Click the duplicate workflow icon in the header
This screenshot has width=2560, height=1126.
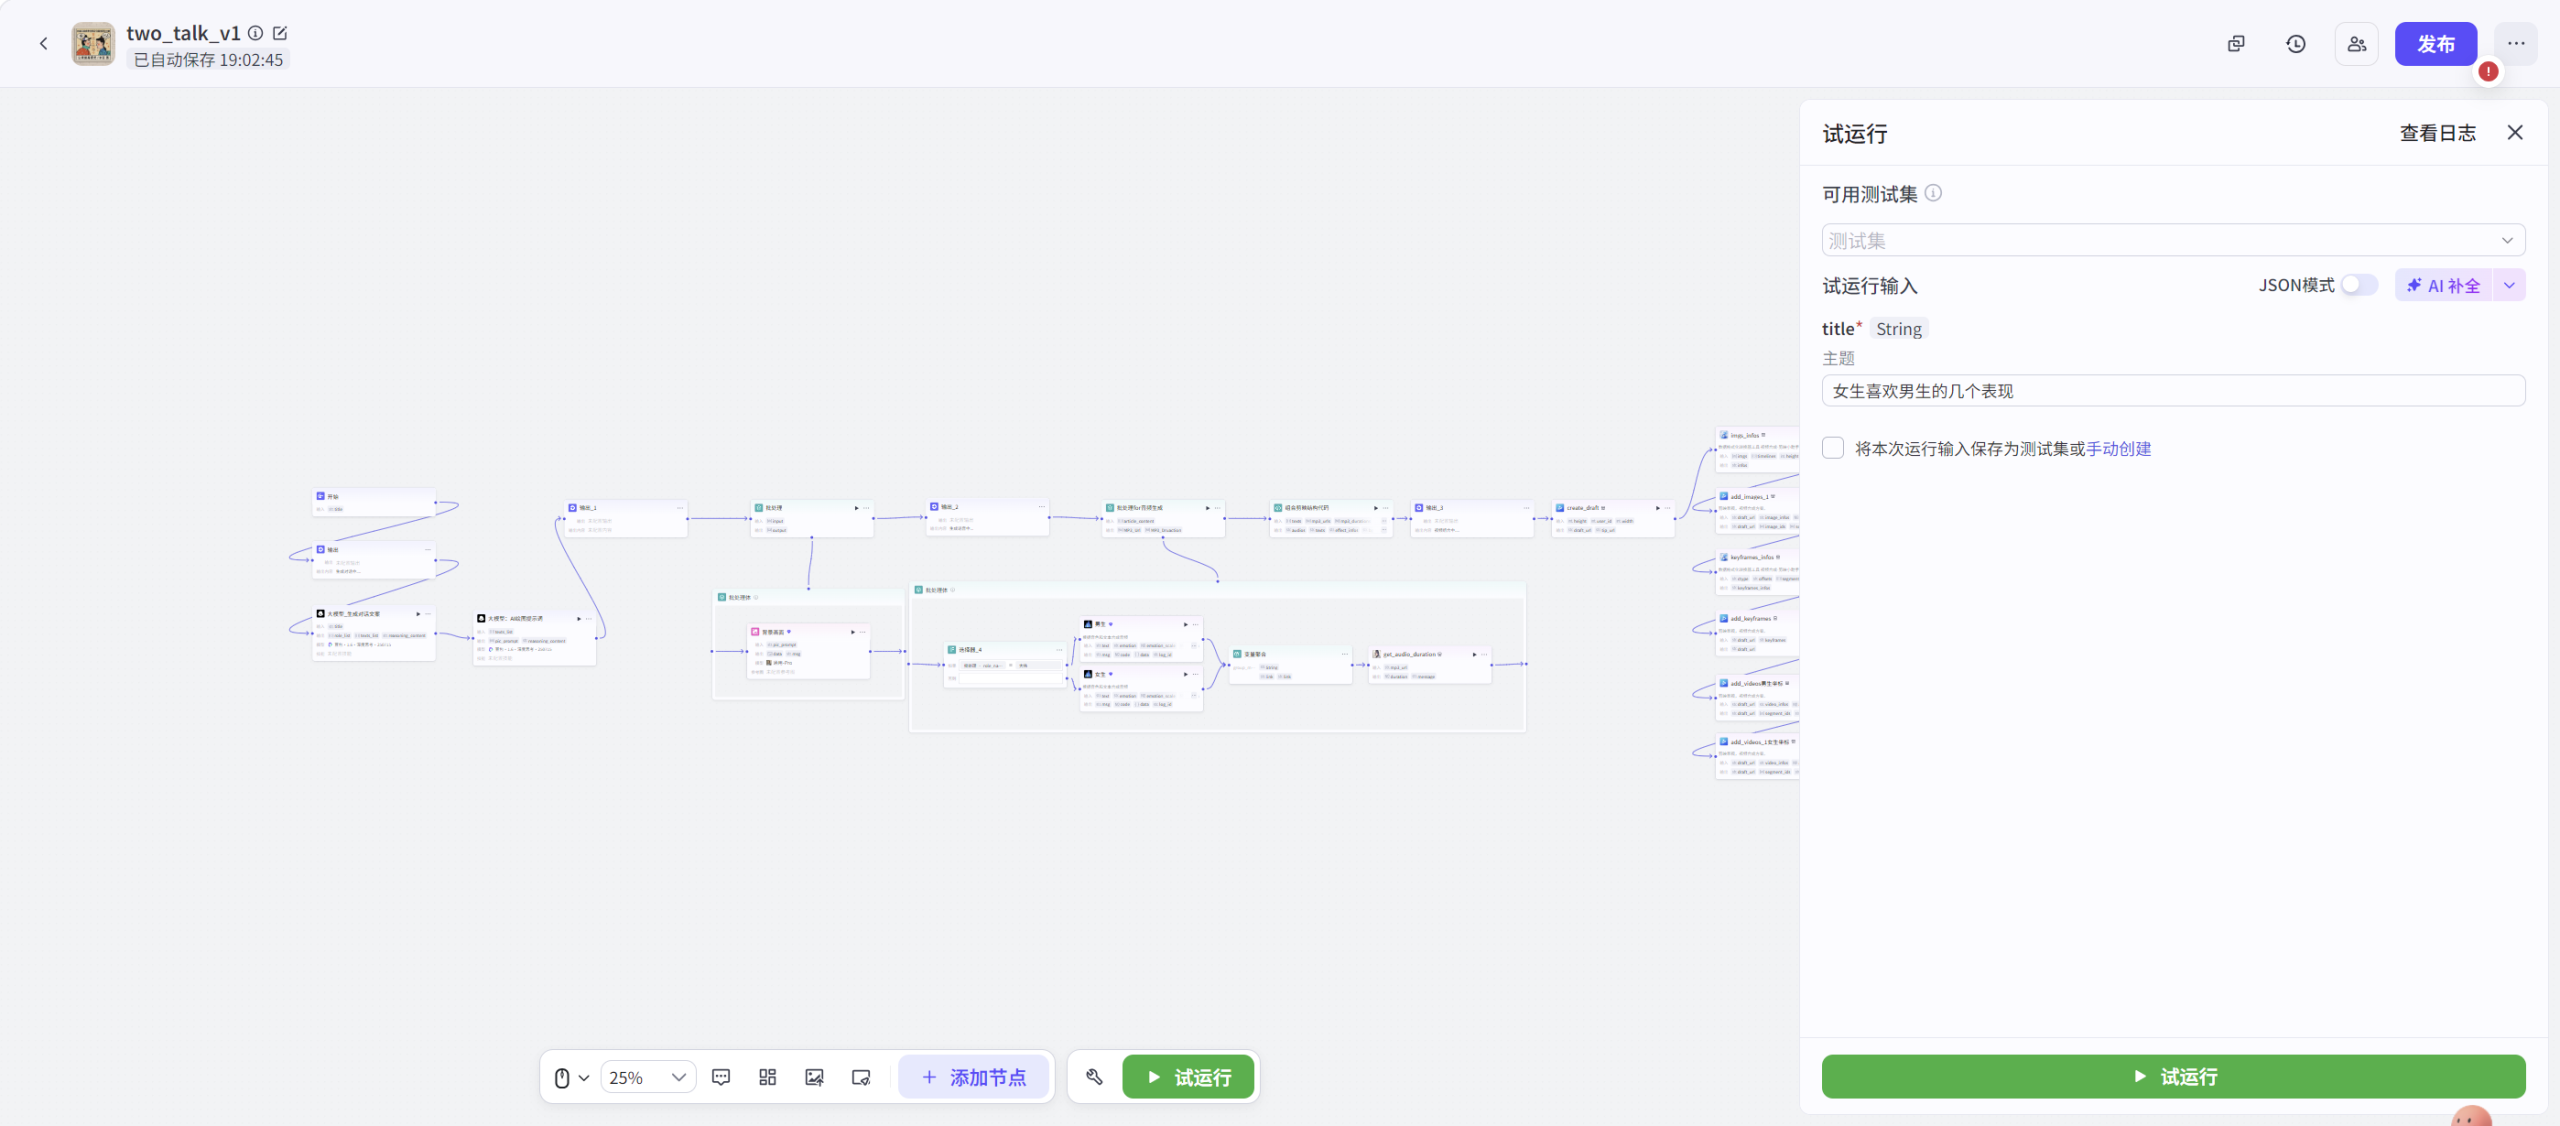click(2236, 44)
